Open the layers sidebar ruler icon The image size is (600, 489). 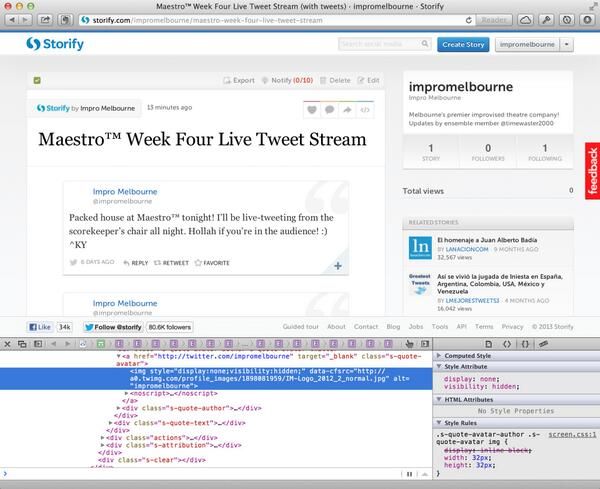click(543, 344)
